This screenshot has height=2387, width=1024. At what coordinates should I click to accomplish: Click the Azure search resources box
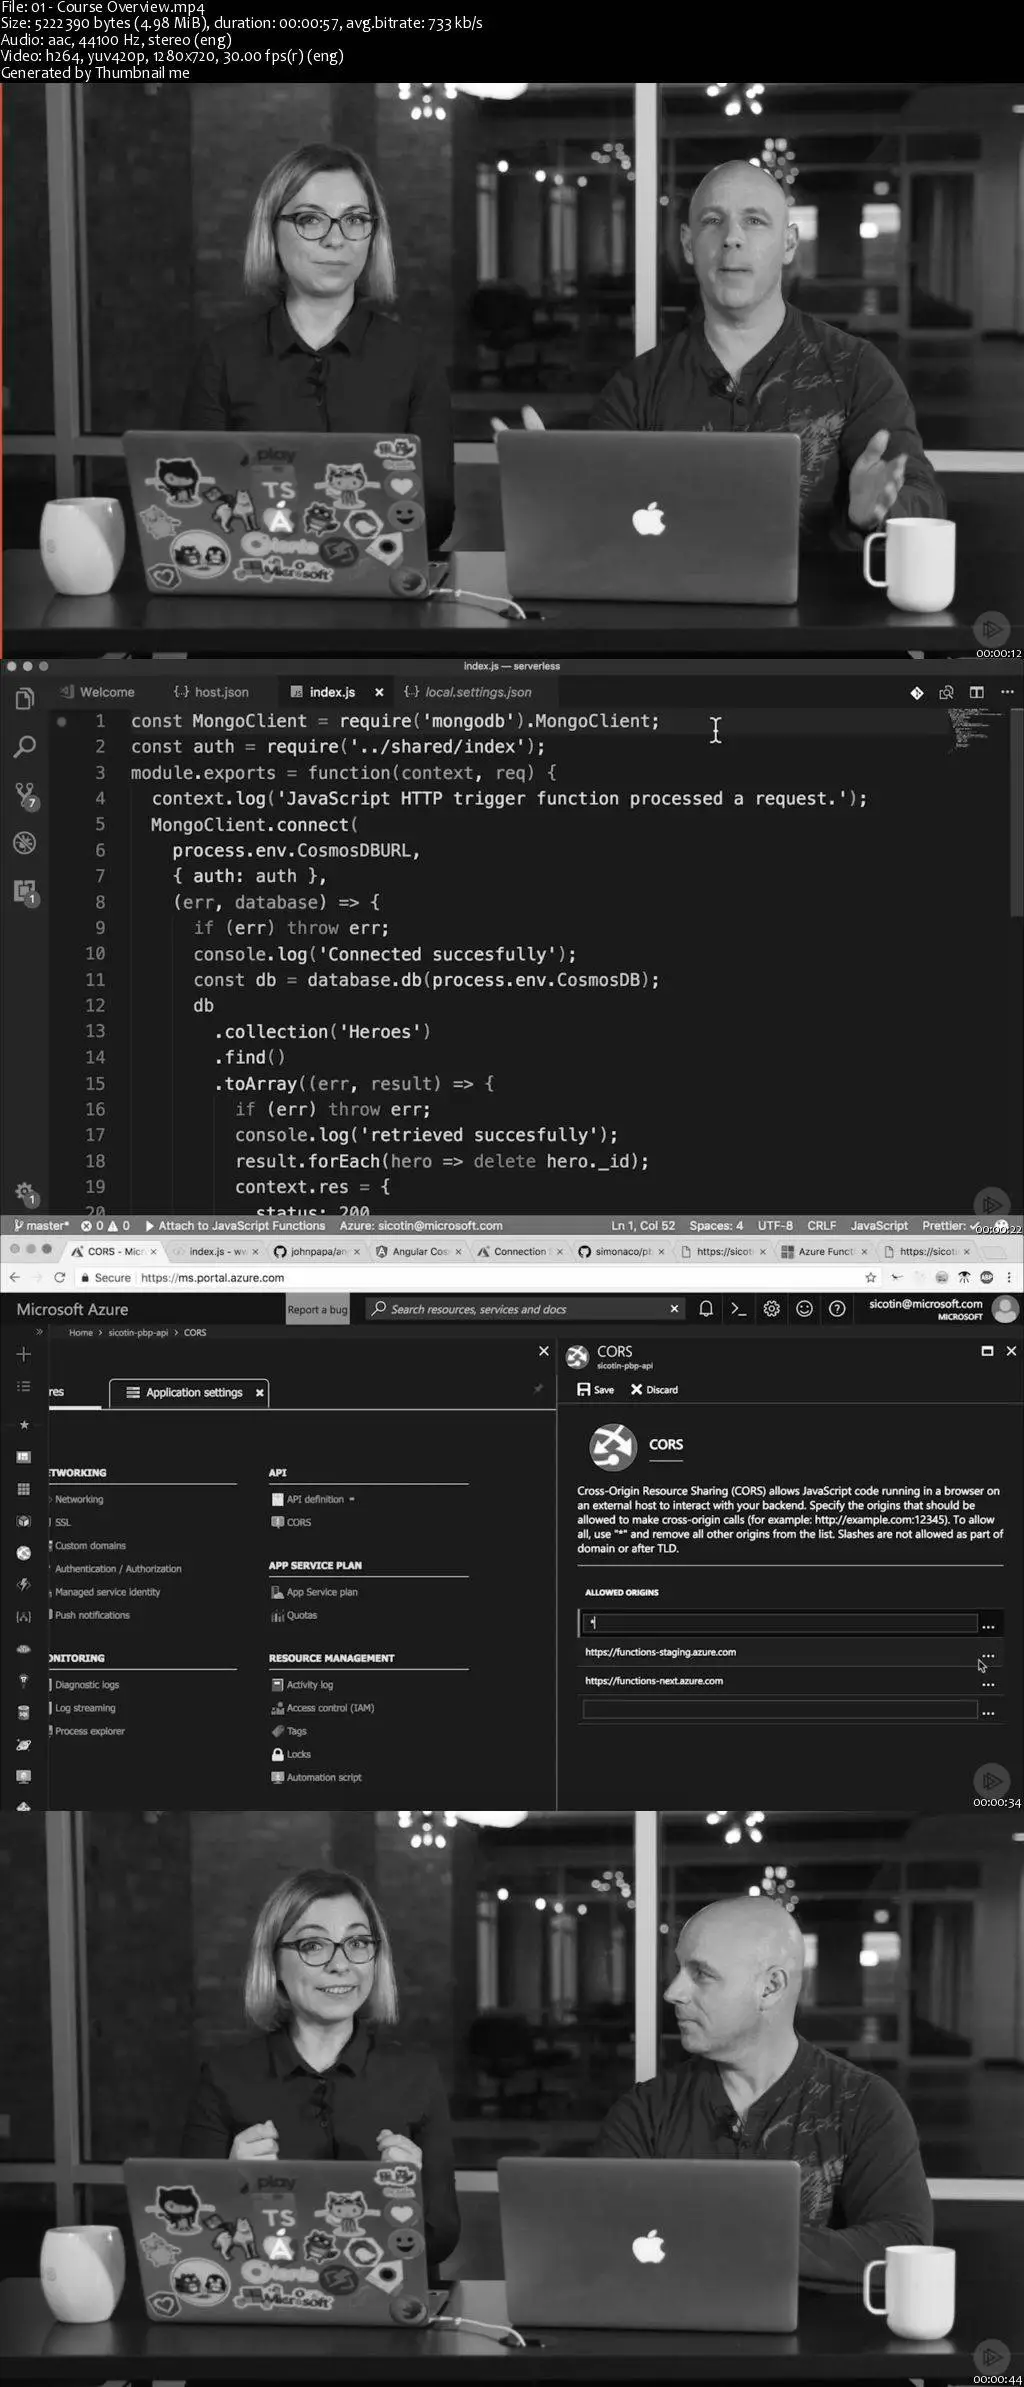pos(524,1309)
